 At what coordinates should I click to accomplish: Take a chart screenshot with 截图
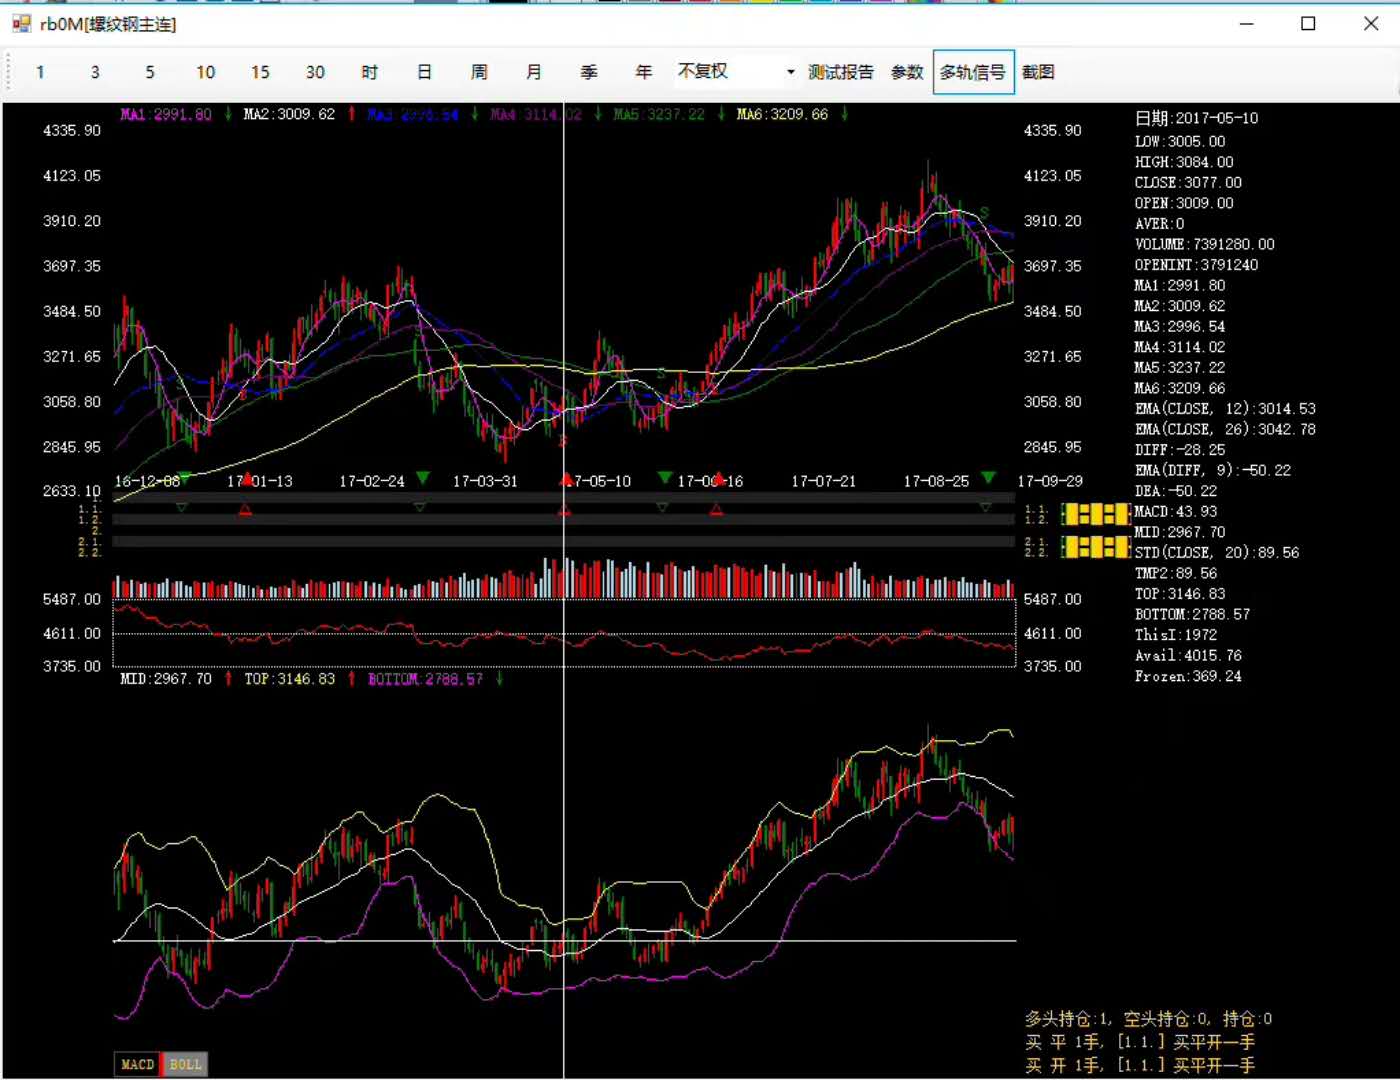[1038, 72]
